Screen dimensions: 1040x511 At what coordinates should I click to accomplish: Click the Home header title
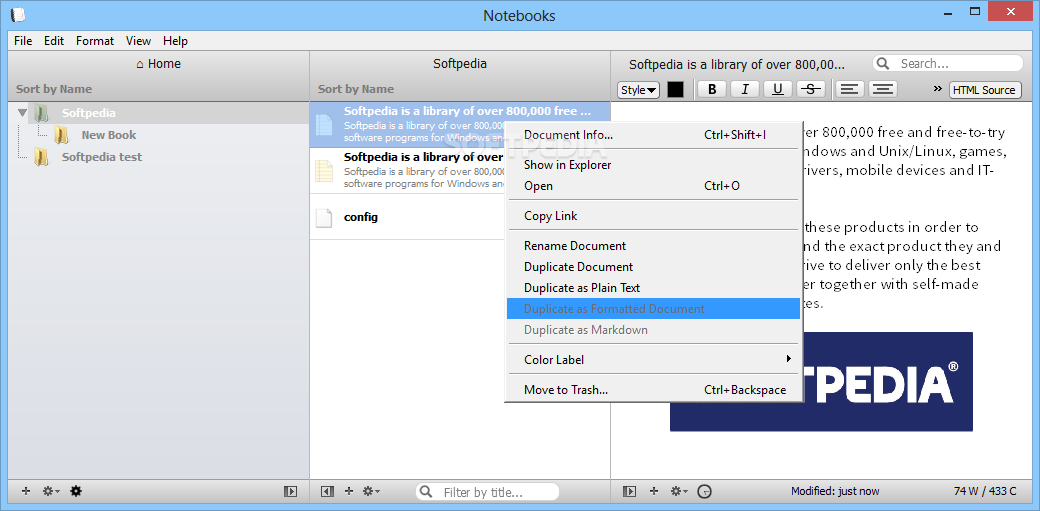click(159, 64)
